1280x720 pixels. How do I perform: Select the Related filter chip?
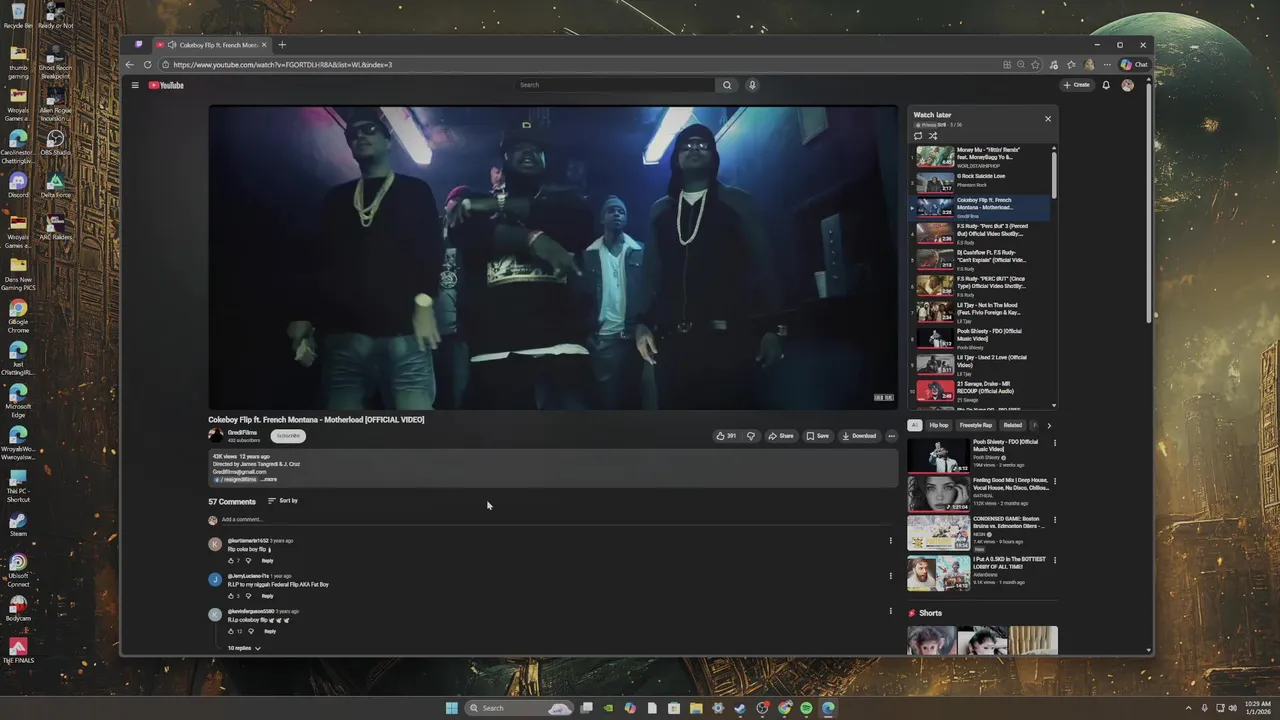coord(1013,426)
